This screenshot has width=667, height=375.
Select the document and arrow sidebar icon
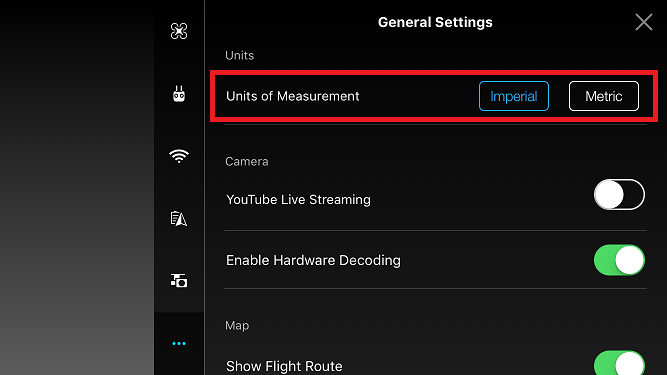[179, 219]
